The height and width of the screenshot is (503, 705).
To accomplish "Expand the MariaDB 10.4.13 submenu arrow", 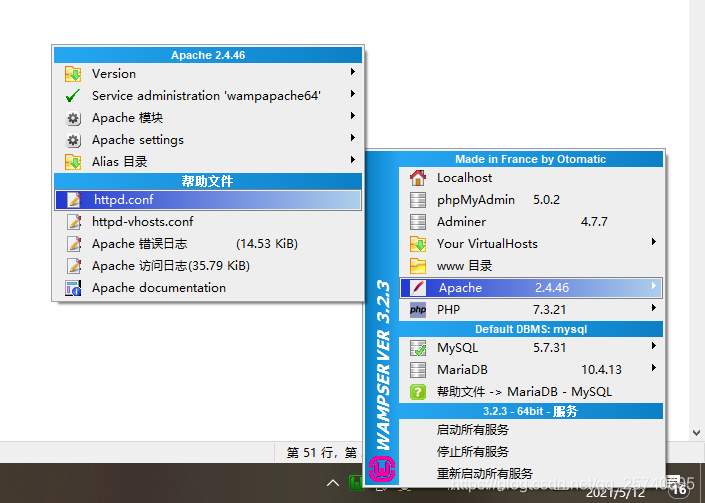I will pos(654,368).
